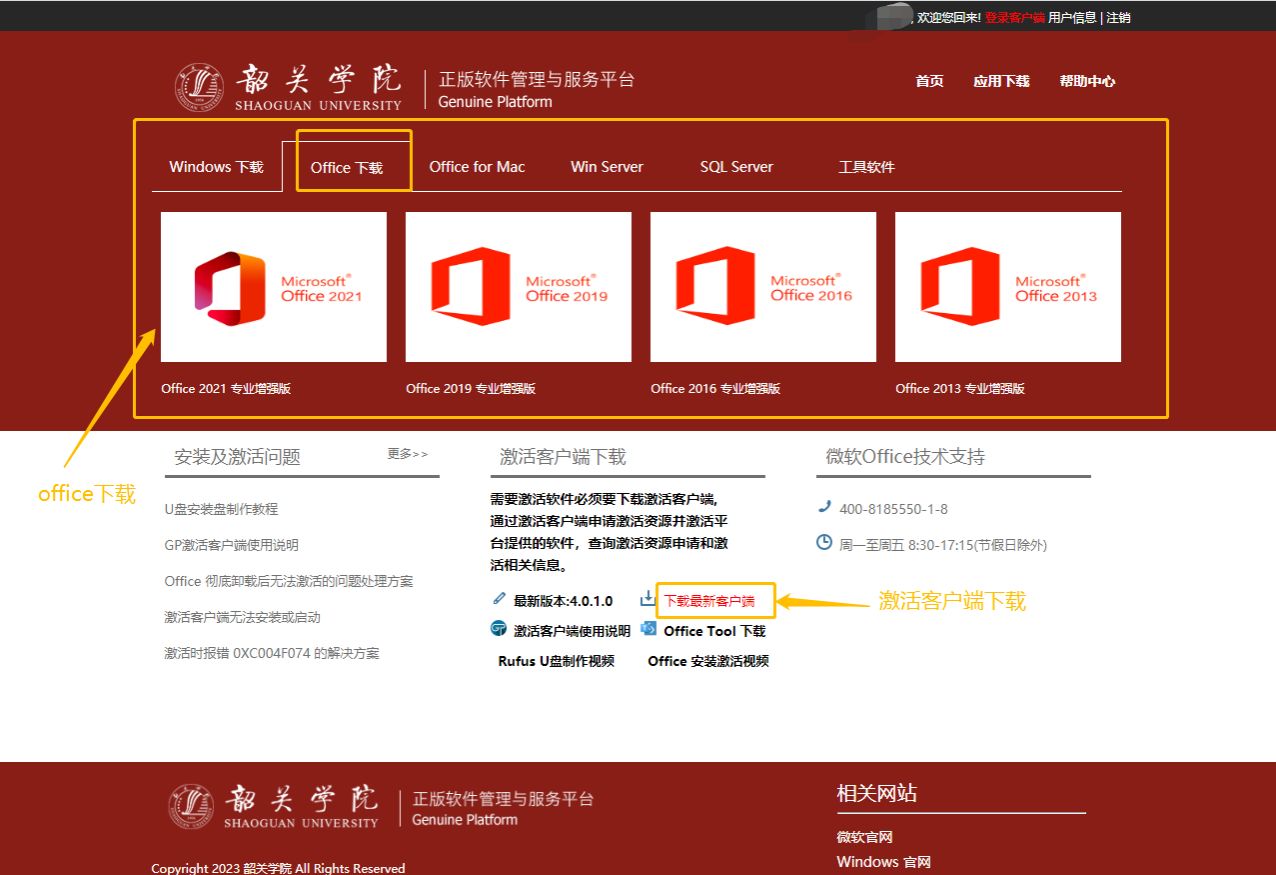Click the download icon beside latest client link
Viewport: 1276px width, 875px height.
coord(646,600)
